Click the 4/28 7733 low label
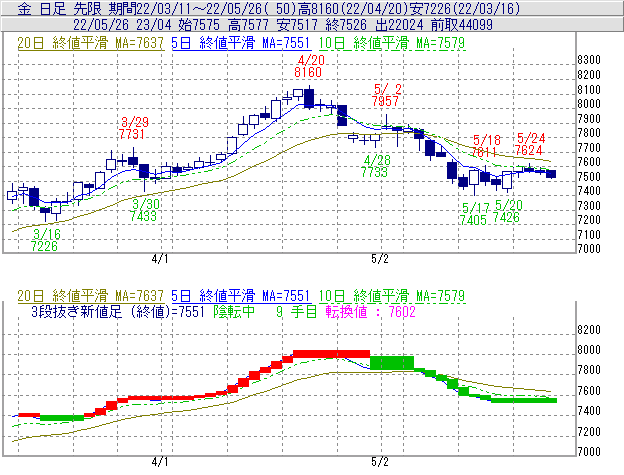Image resolution: width=624 pixels, height=475 pixels. (x=375, y=166)
